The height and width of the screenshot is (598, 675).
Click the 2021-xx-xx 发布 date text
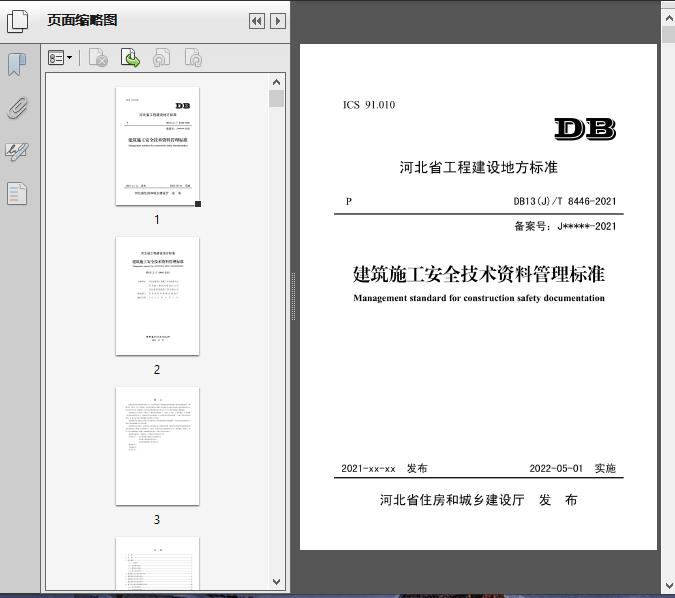coord(384,468)
